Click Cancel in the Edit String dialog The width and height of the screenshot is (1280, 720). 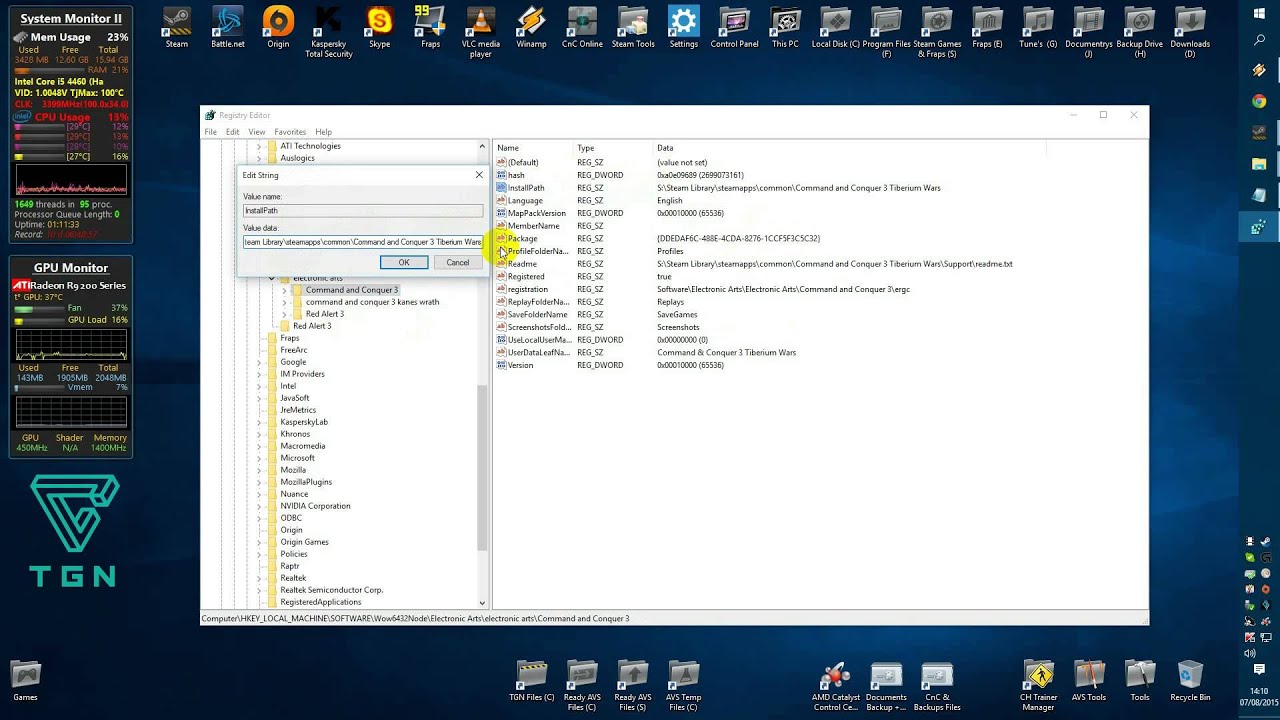coord(458,262)
